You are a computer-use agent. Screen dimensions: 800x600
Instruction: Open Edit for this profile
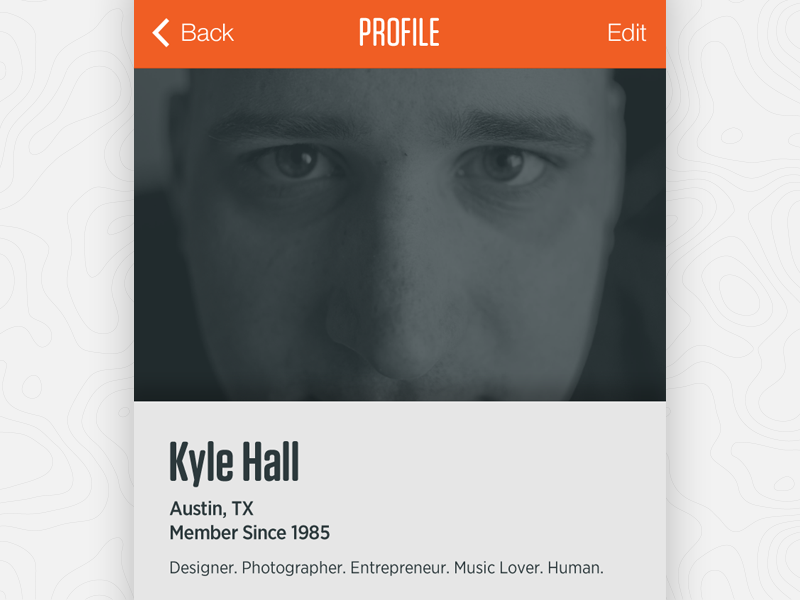[626, 33]
